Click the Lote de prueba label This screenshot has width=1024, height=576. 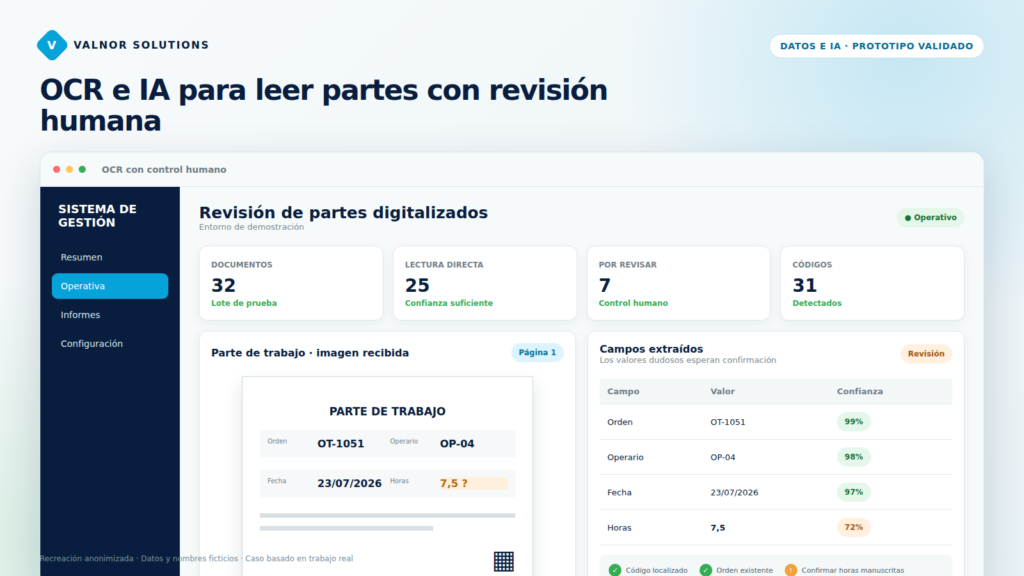click(x=244, y=303)
